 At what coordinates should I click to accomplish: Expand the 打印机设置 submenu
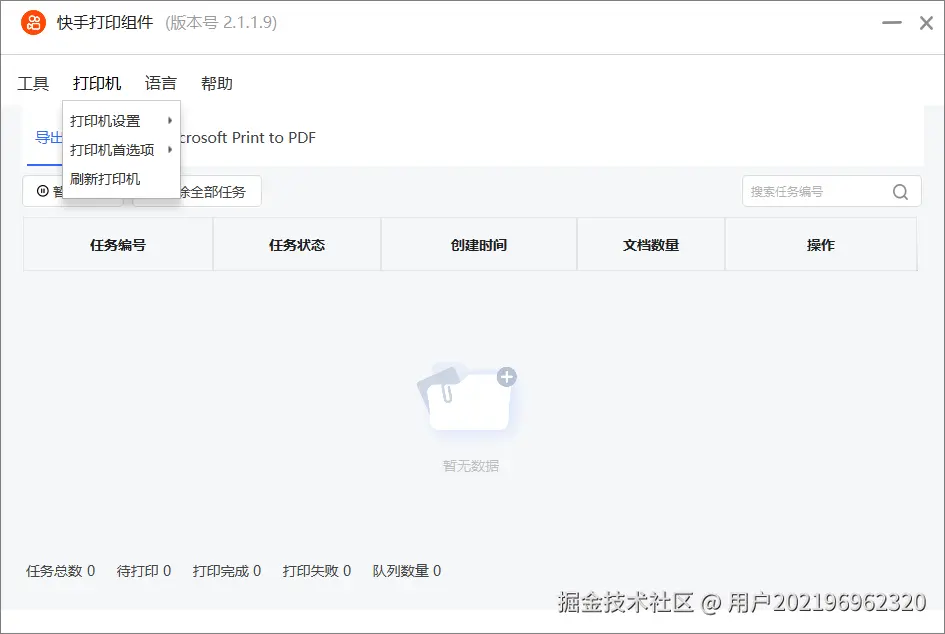pos(121,121)
